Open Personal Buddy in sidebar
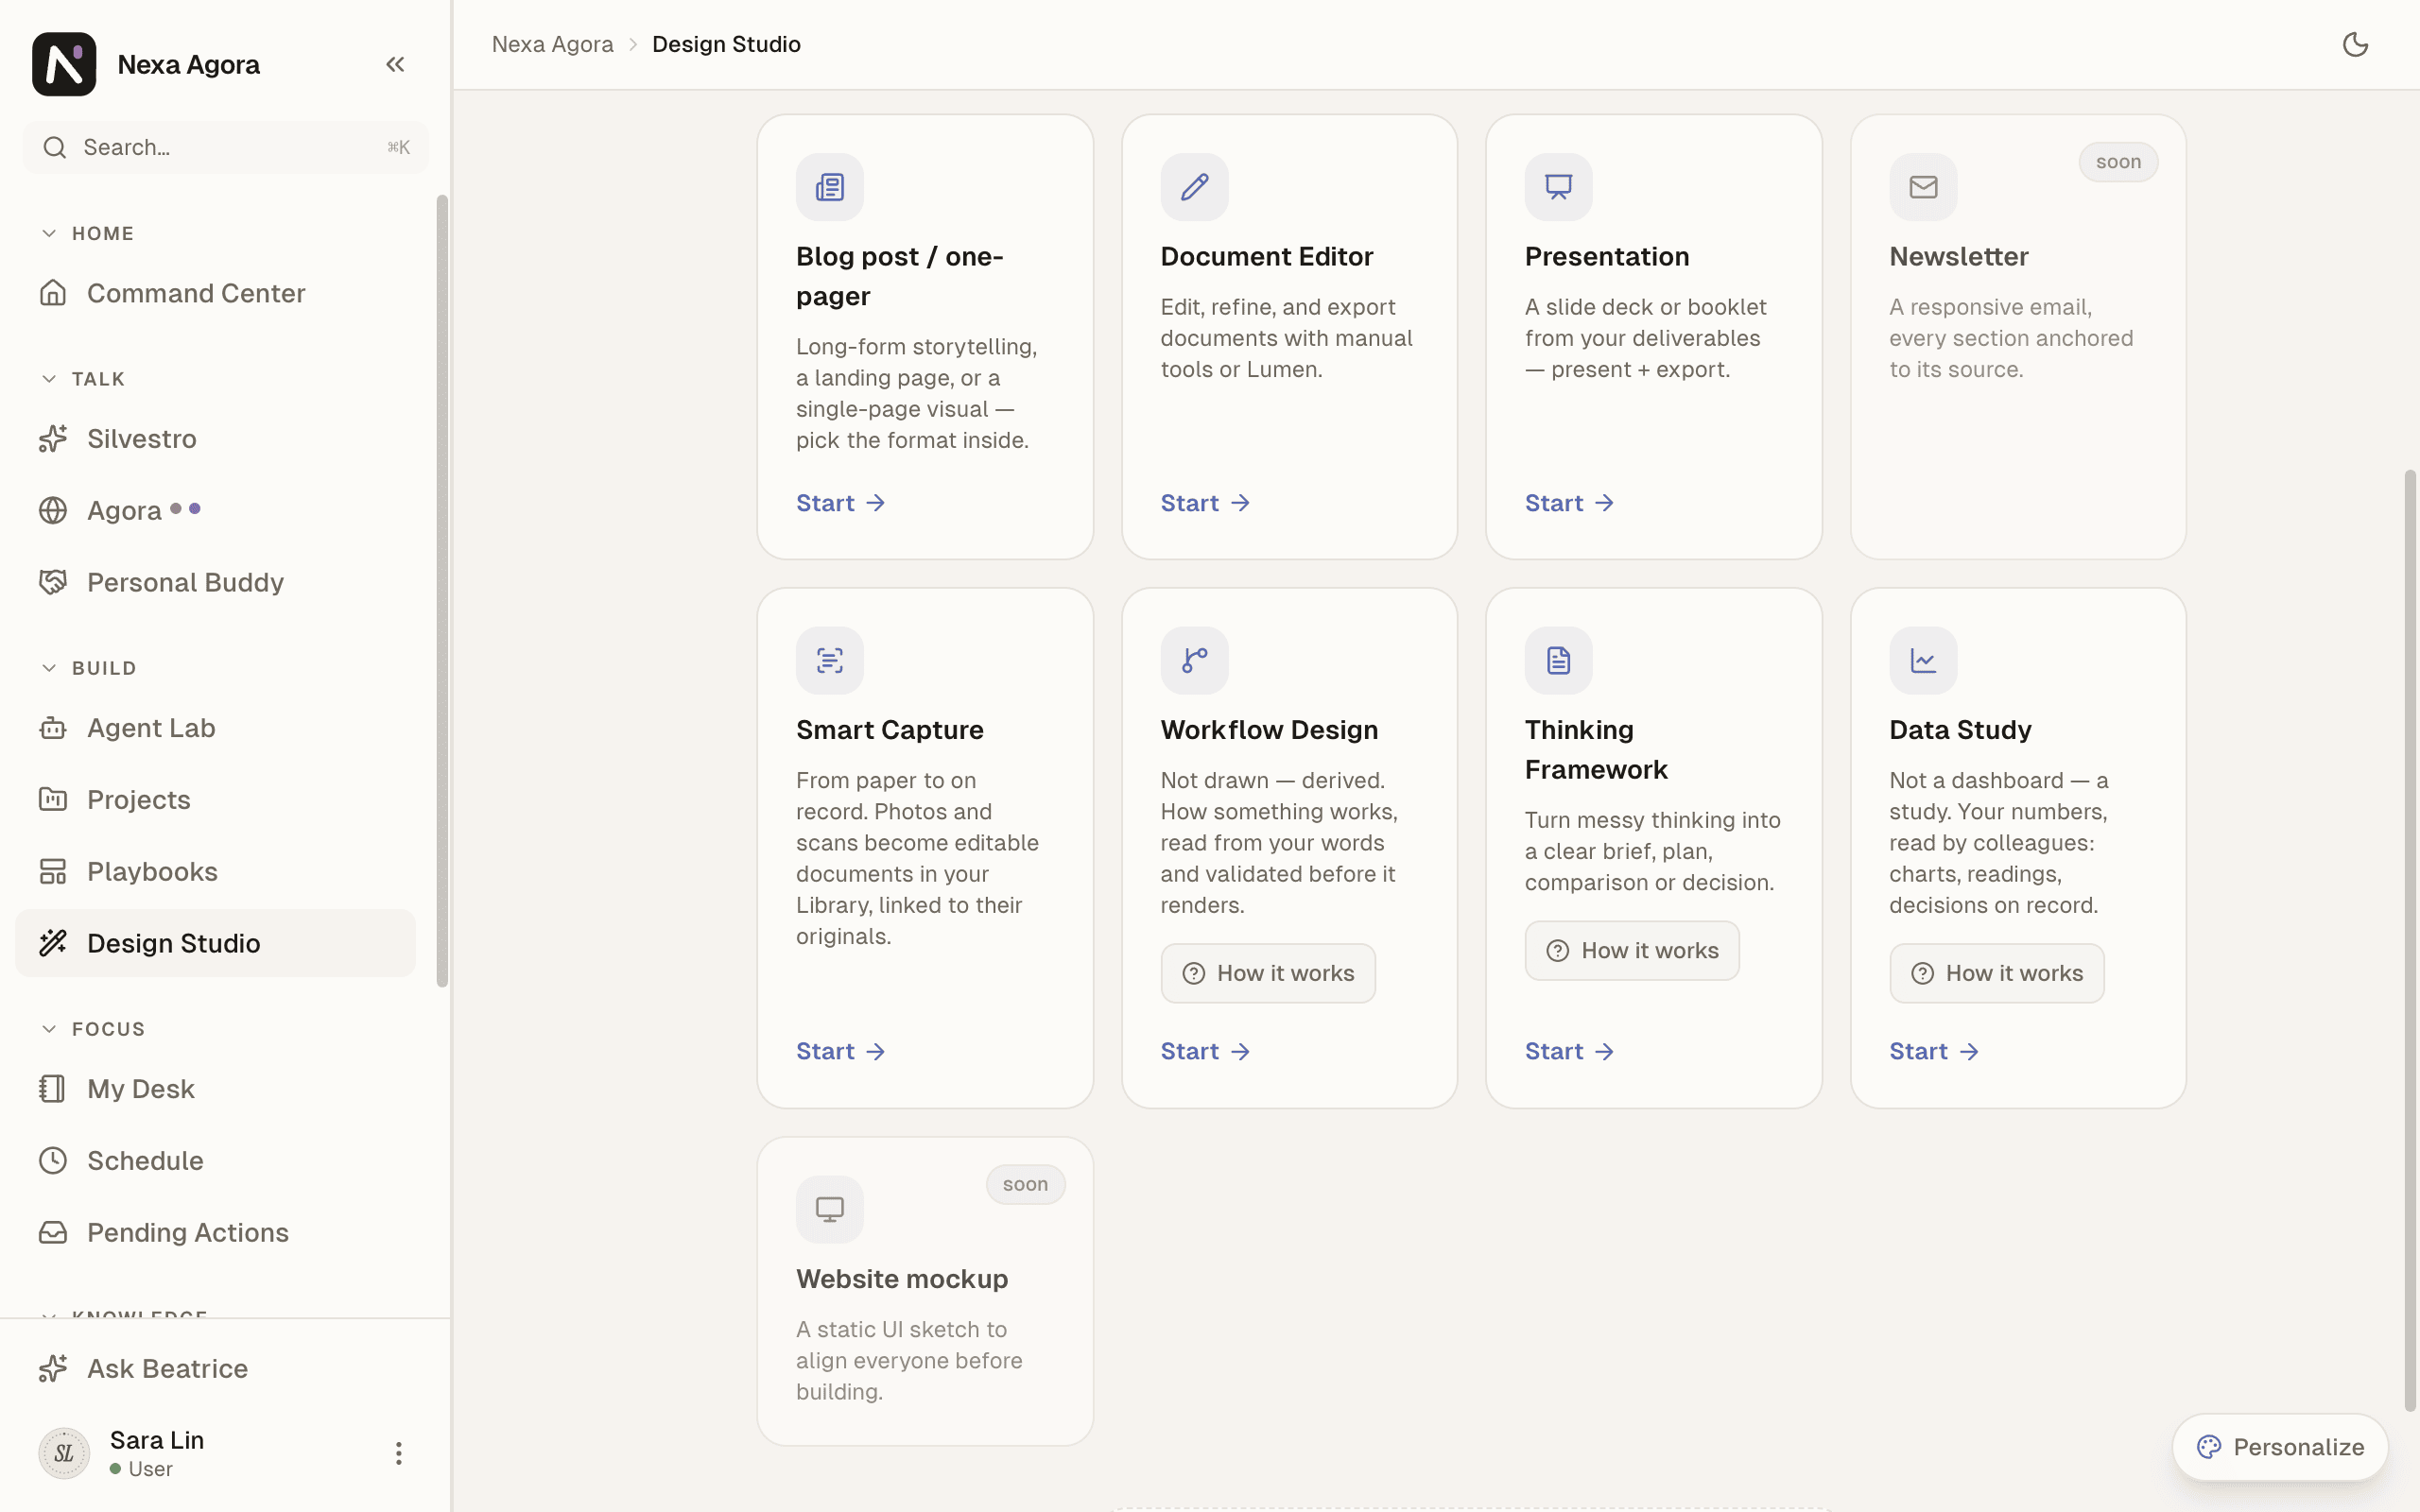 coord(215,582)
